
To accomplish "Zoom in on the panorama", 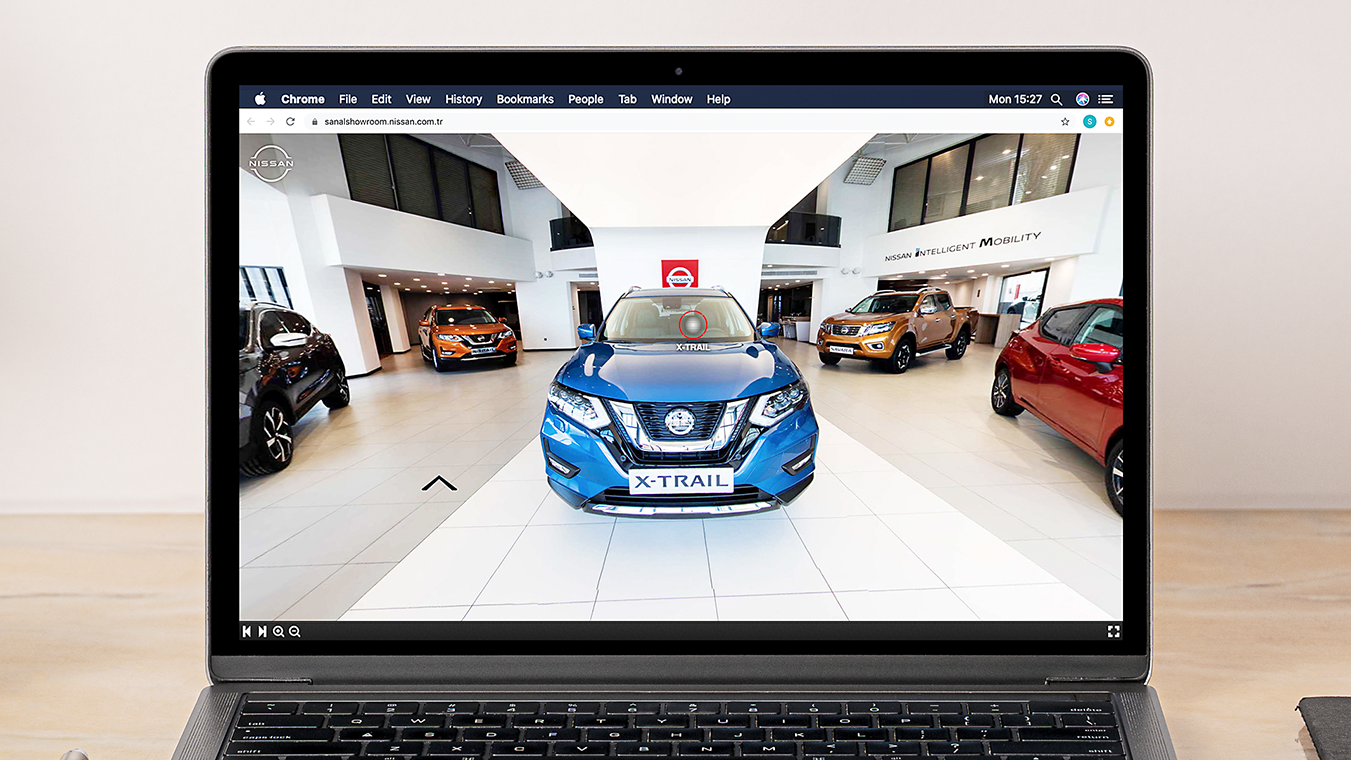I will 278,631.
